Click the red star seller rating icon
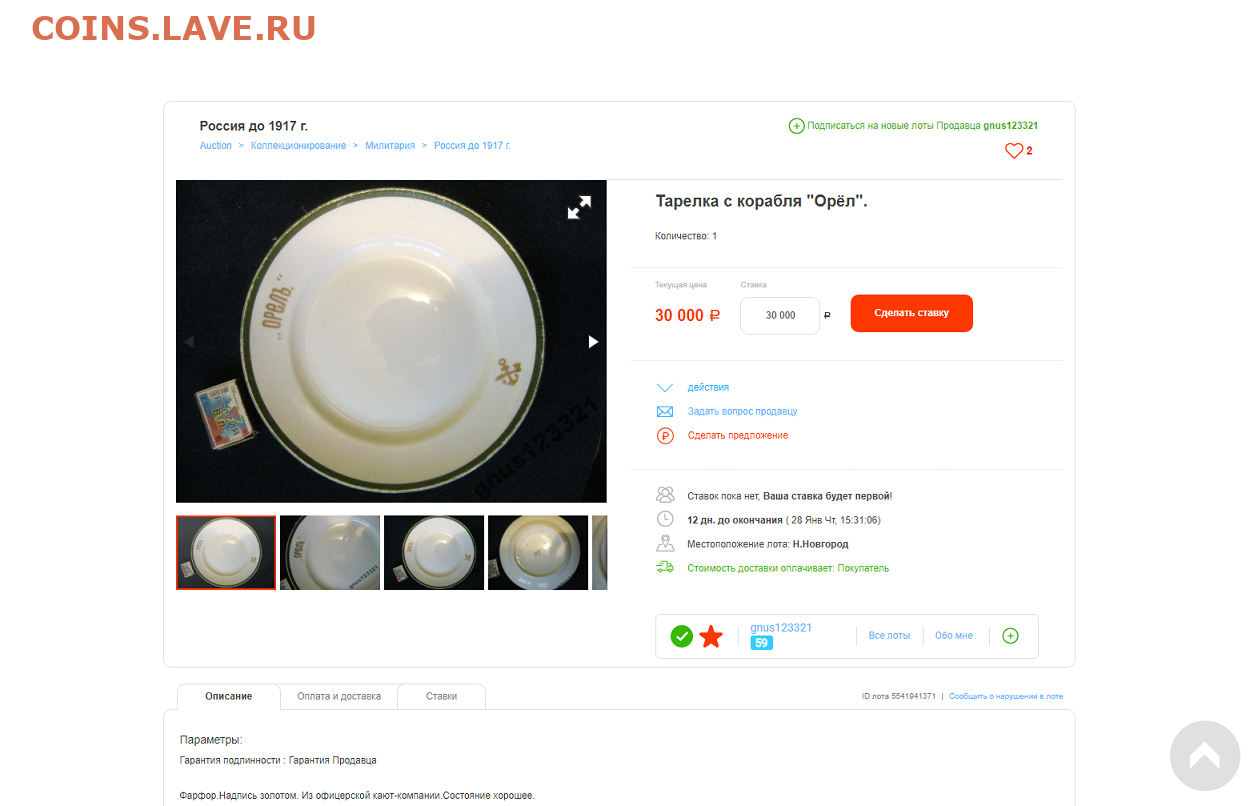Screen dimensions: 1254x806 pos(711,636)
